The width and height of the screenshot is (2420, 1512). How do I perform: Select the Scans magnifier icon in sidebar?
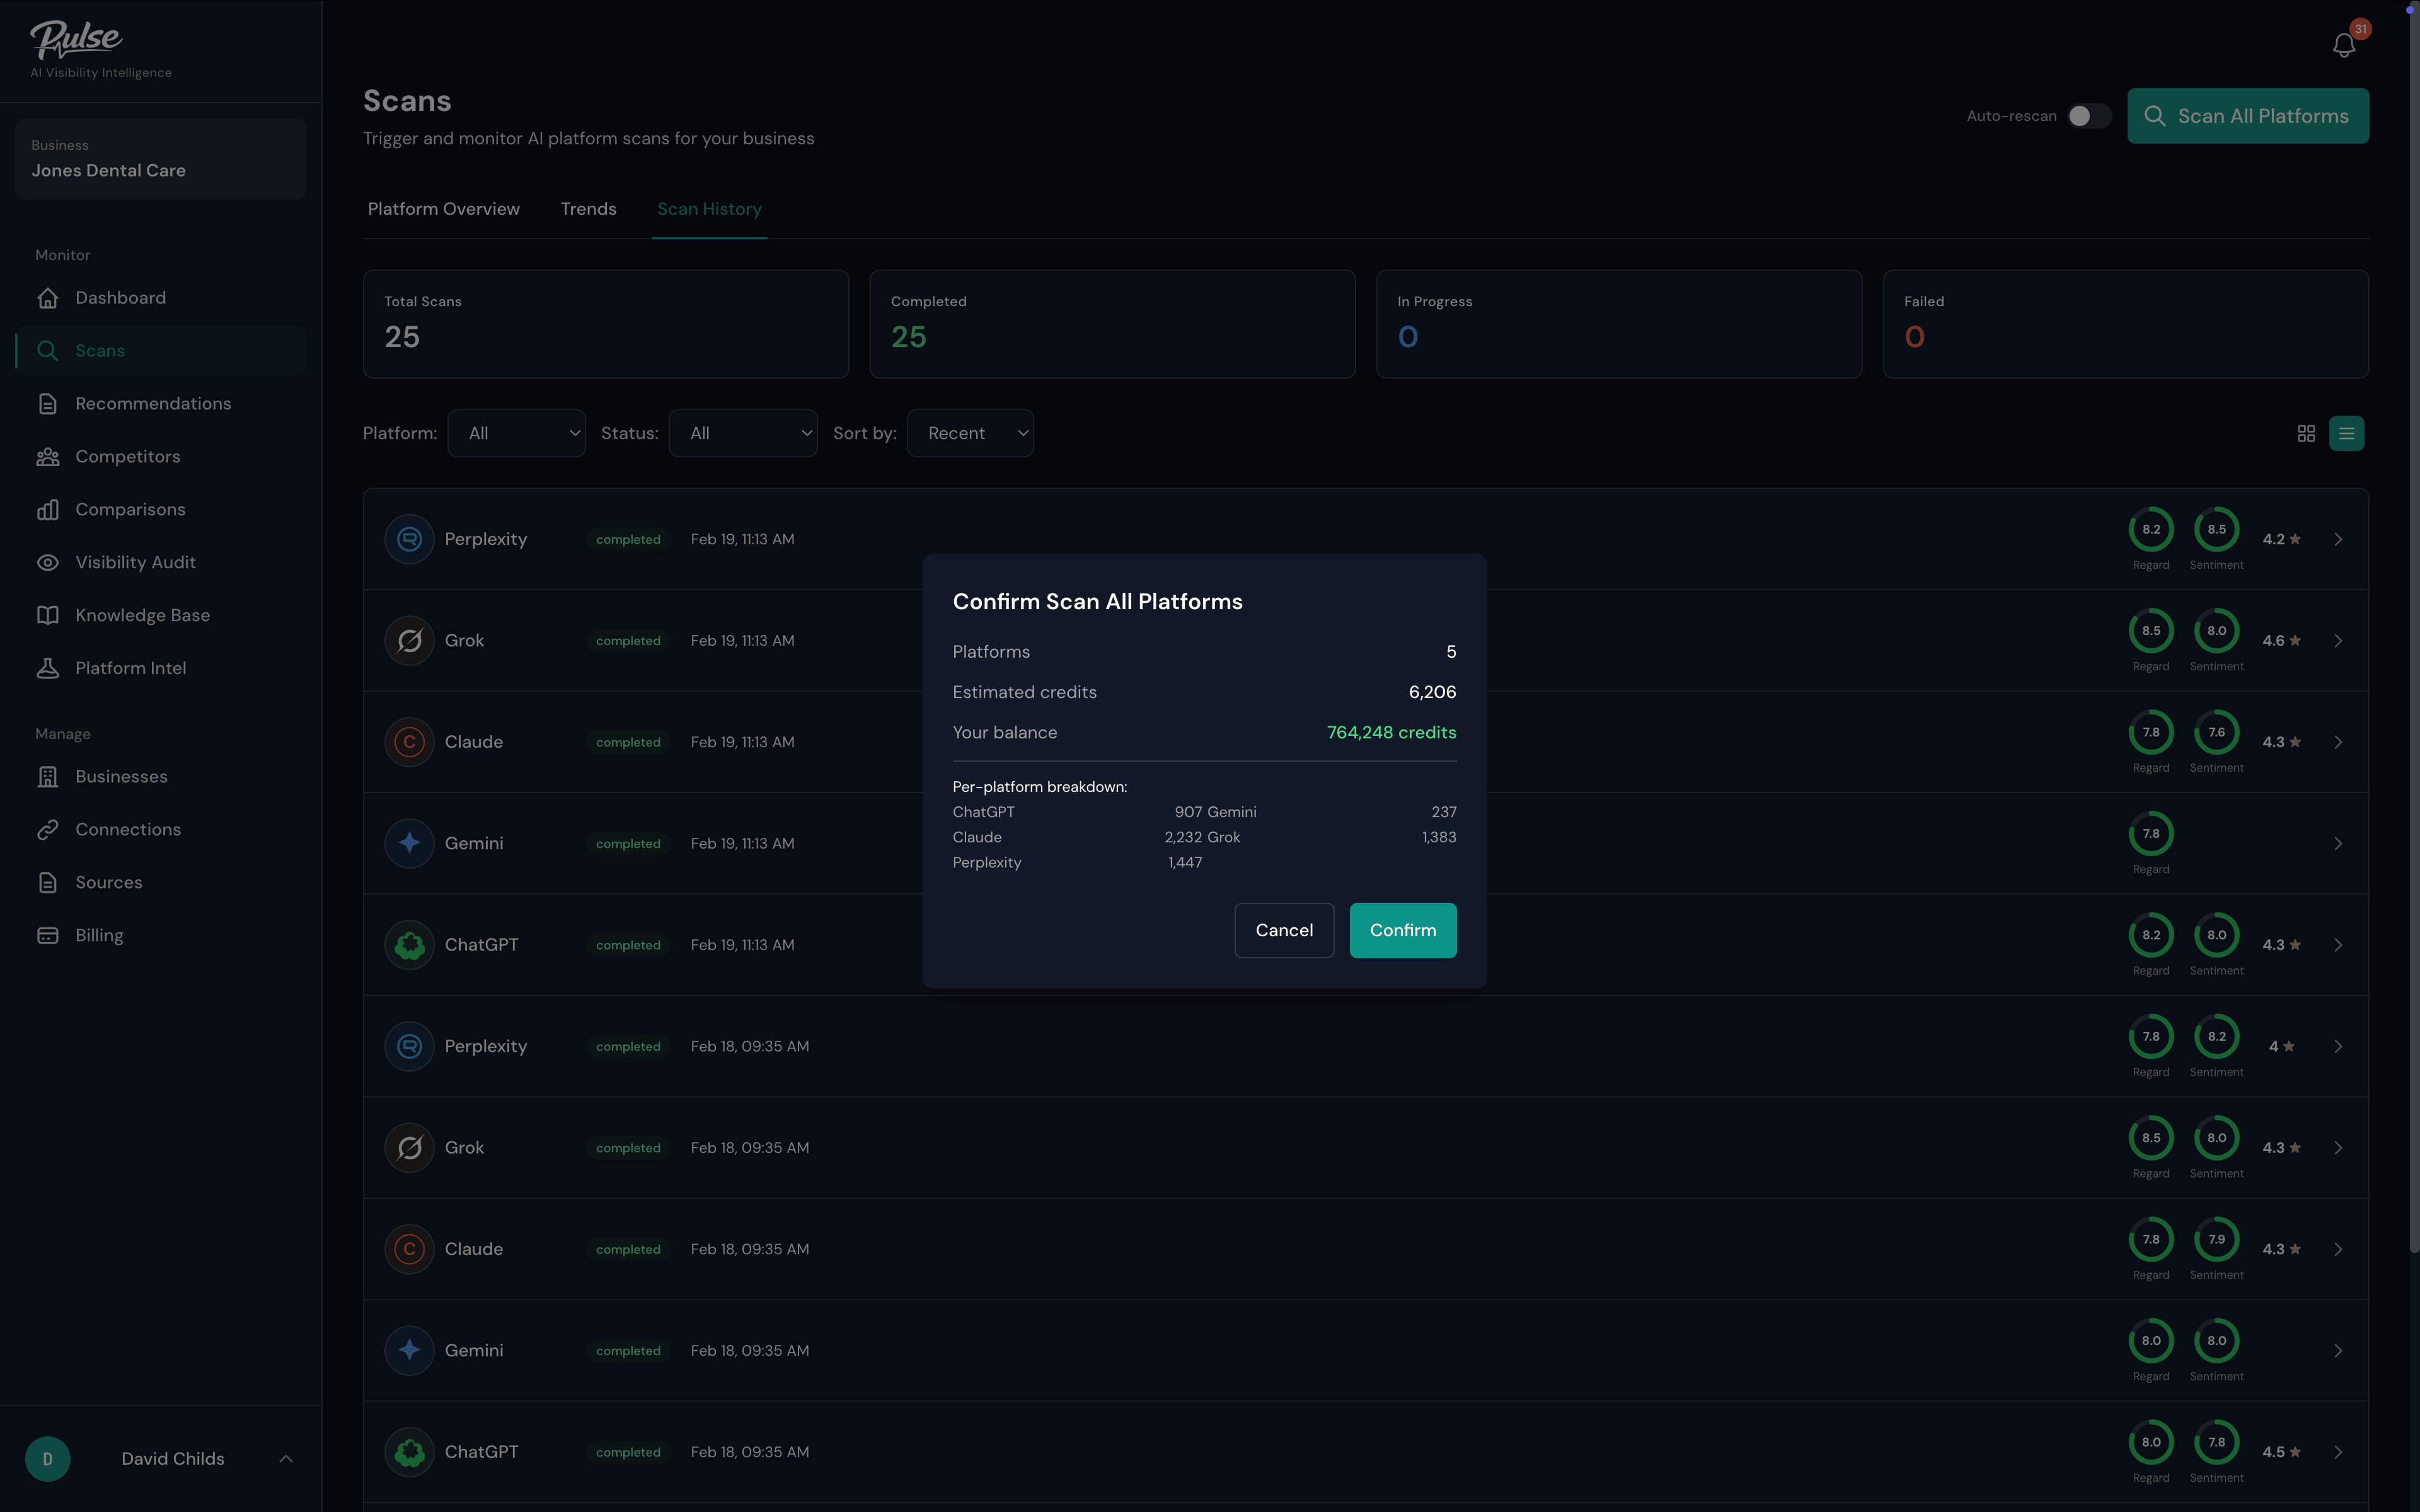(48, 350)
